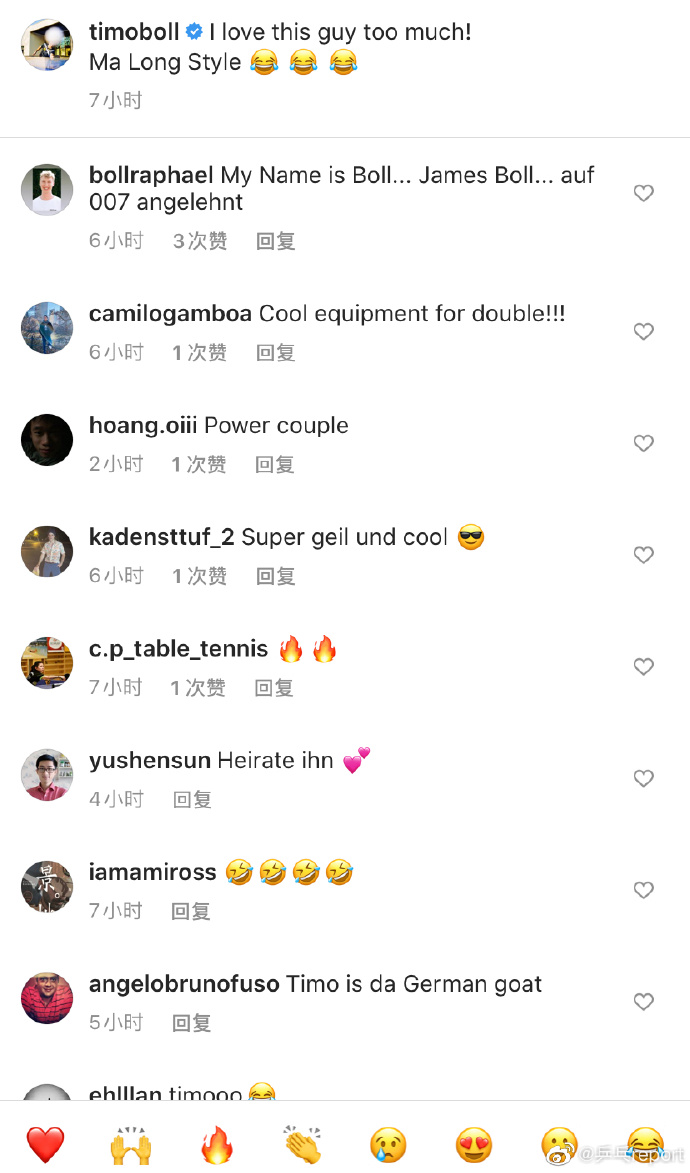Viewport: 690px width, 1173px height.
Task: Reply to bollraphael's comment
Action: pos(275,241)
